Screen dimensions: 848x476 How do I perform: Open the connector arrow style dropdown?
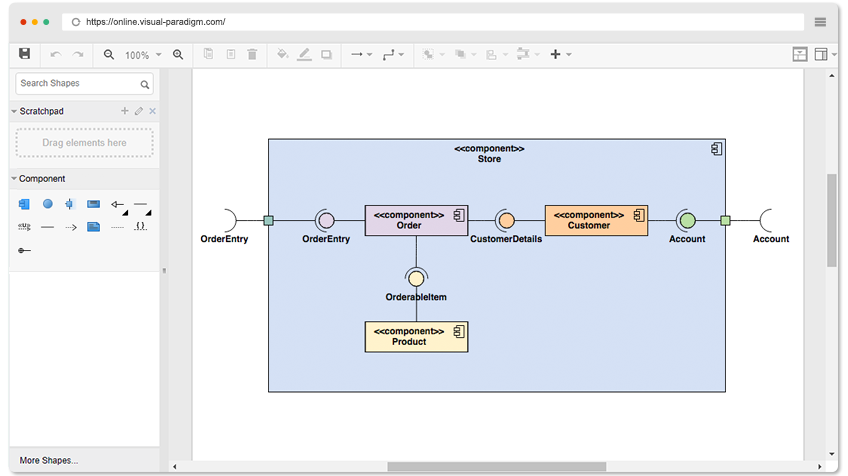tap(361, 55)
